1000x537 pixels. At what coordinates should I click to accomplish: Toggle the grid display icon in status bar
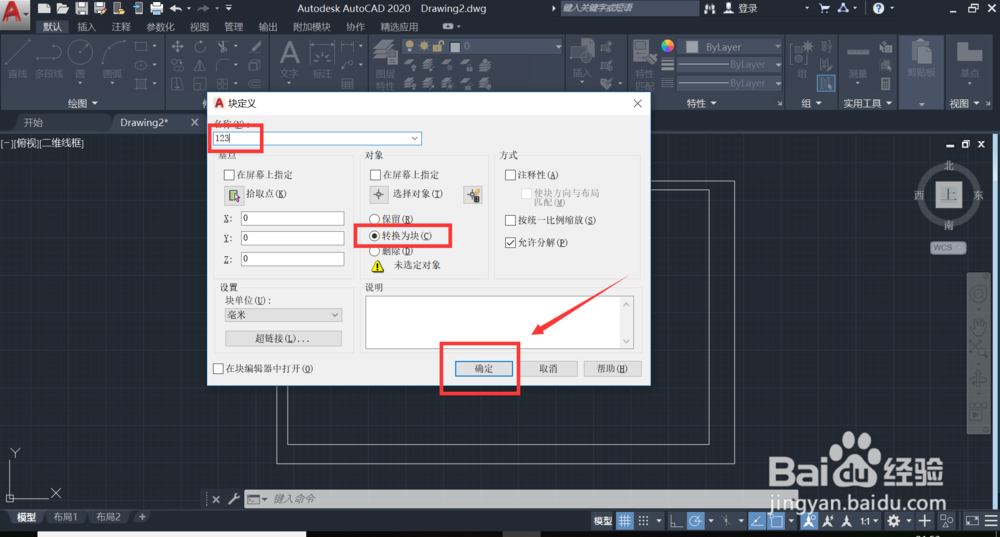click(624, 521)
